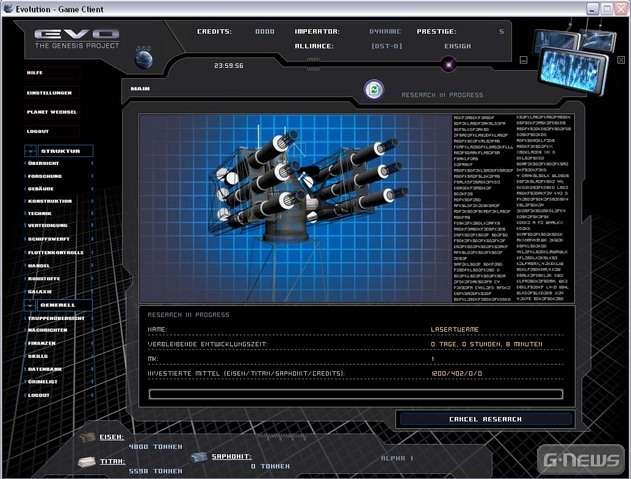
Task: Open Nachrichten under Generell
Action: click(x=47, y=330)
